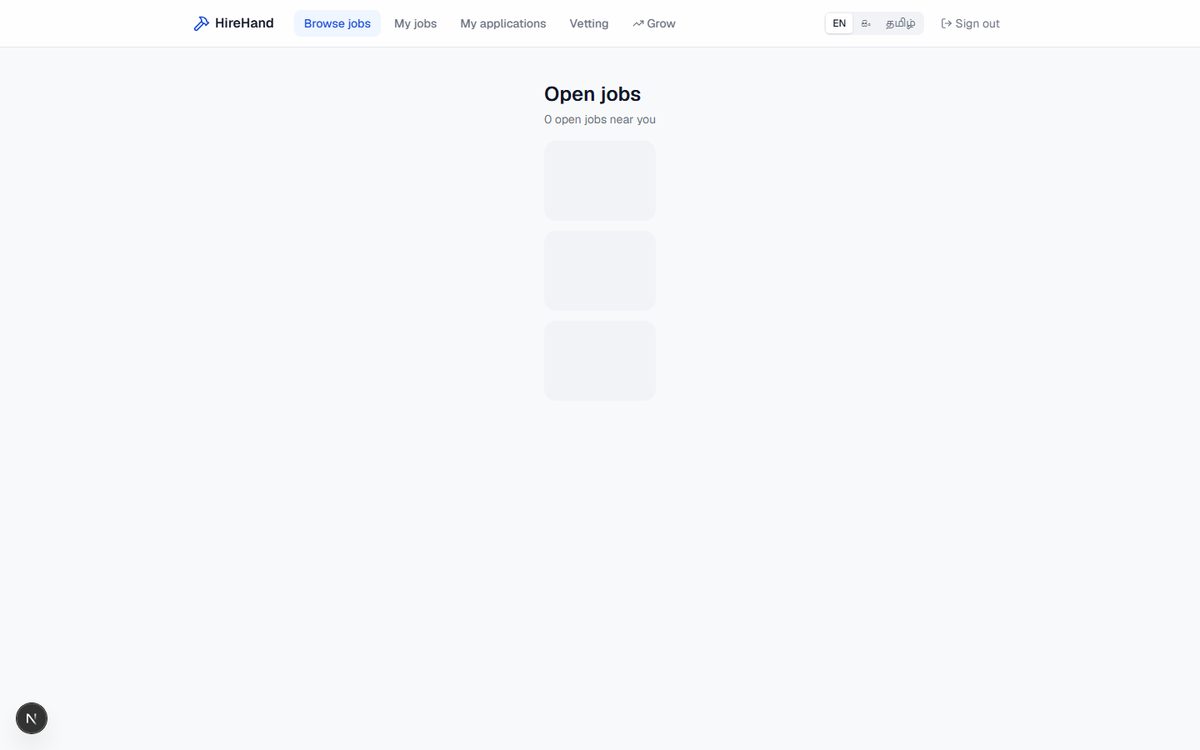Screen dimensions: 1200x750
Task: Open the HireHand home link text
Action: tap(244, 23)
